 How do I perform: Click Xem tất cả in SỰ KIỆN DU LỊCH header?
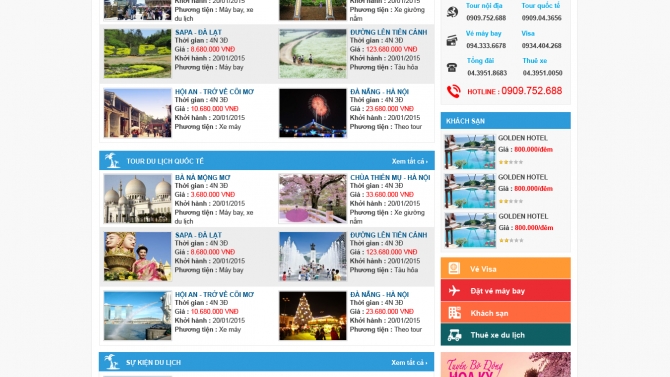point(409,362)
